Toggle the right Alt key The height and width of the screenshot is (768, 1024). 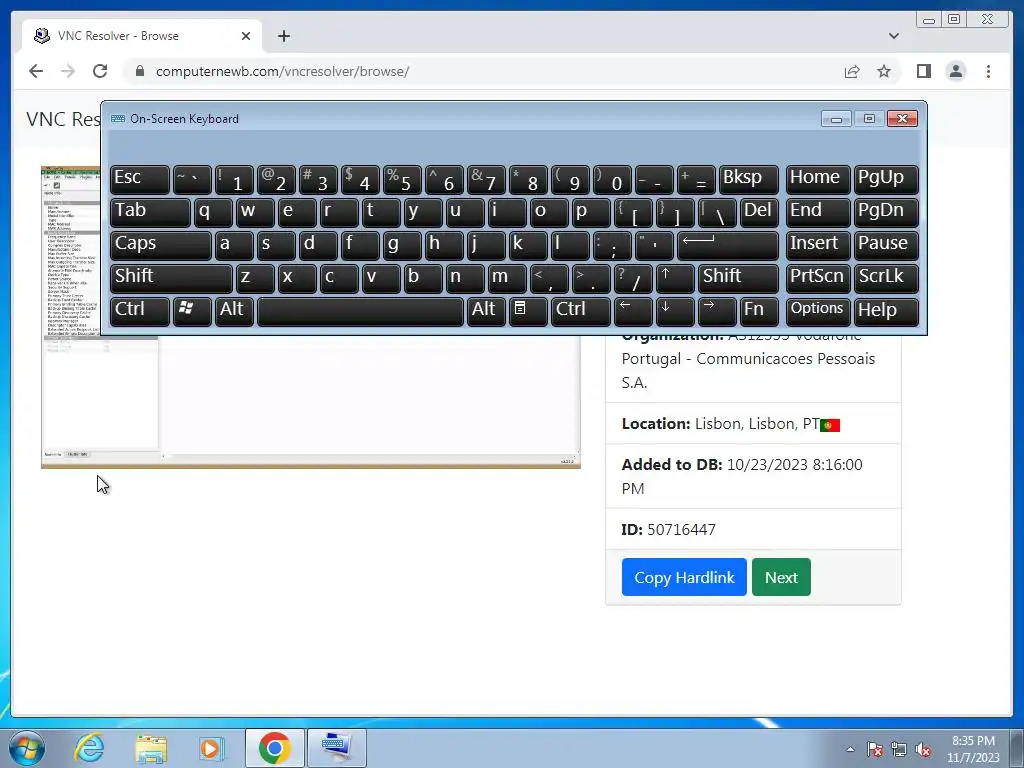(486, 311)
